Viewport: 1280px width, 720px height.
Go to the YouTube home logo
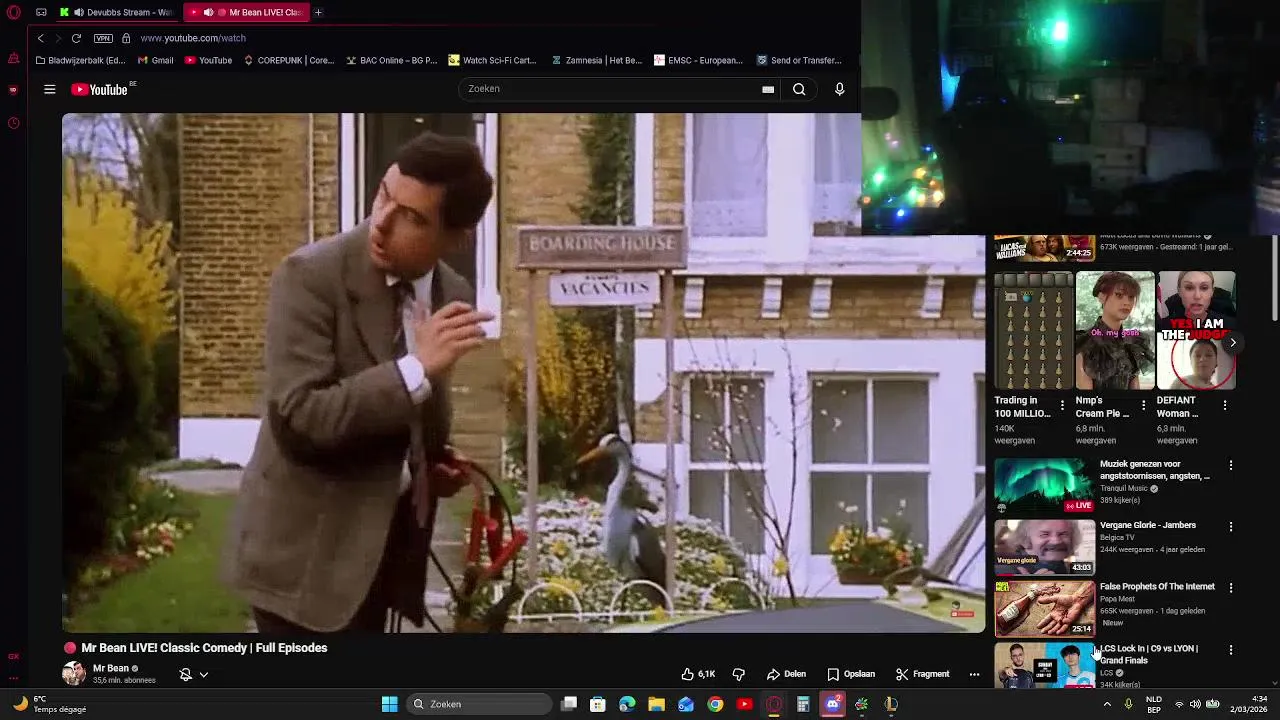[100, 89]
